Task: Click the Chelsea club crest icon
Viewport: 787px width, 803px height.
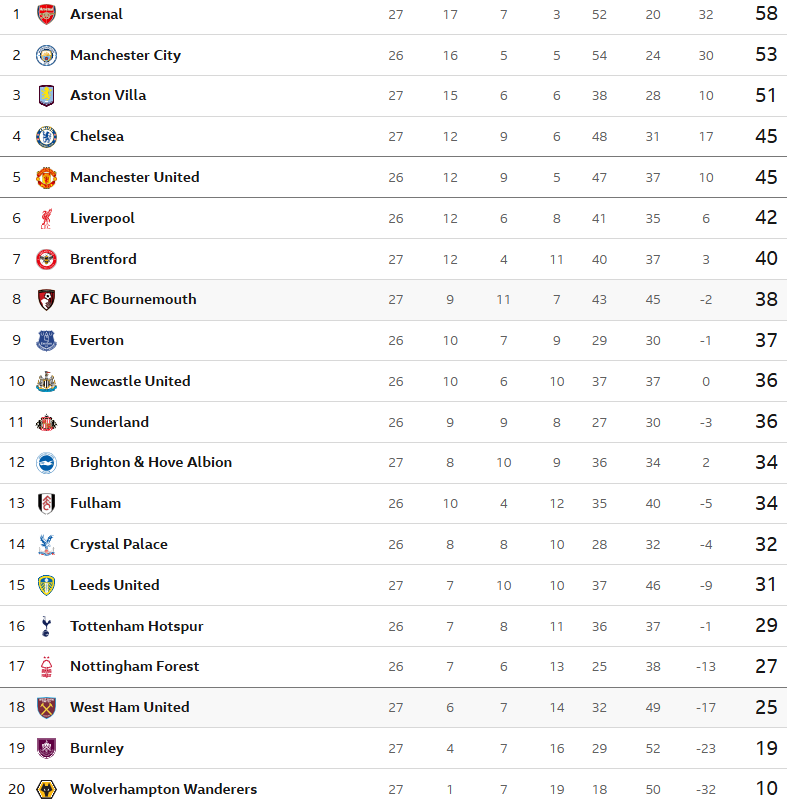Action: click(46, 137)
